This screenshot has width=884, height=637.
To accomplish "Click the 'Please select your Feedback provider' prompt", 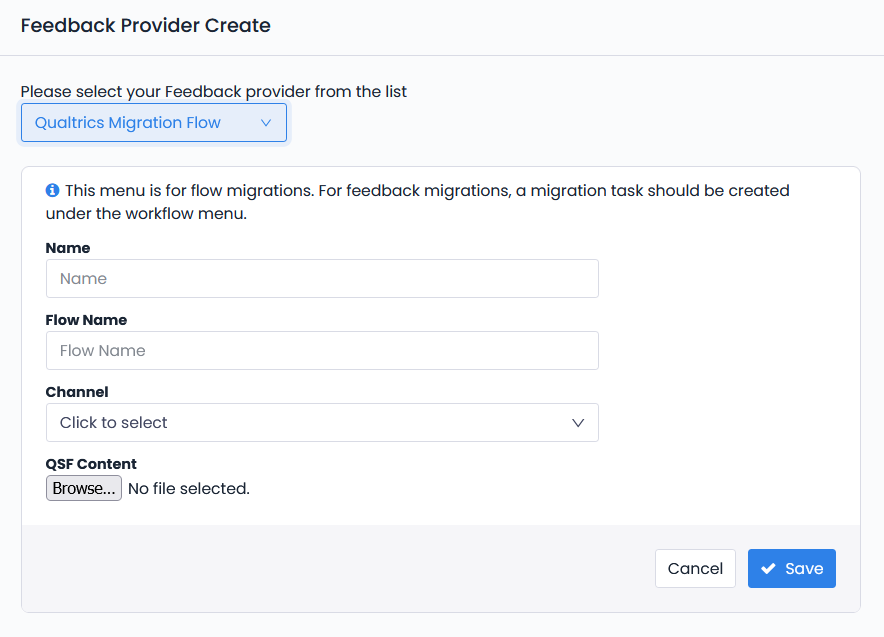I will (214, 91).
